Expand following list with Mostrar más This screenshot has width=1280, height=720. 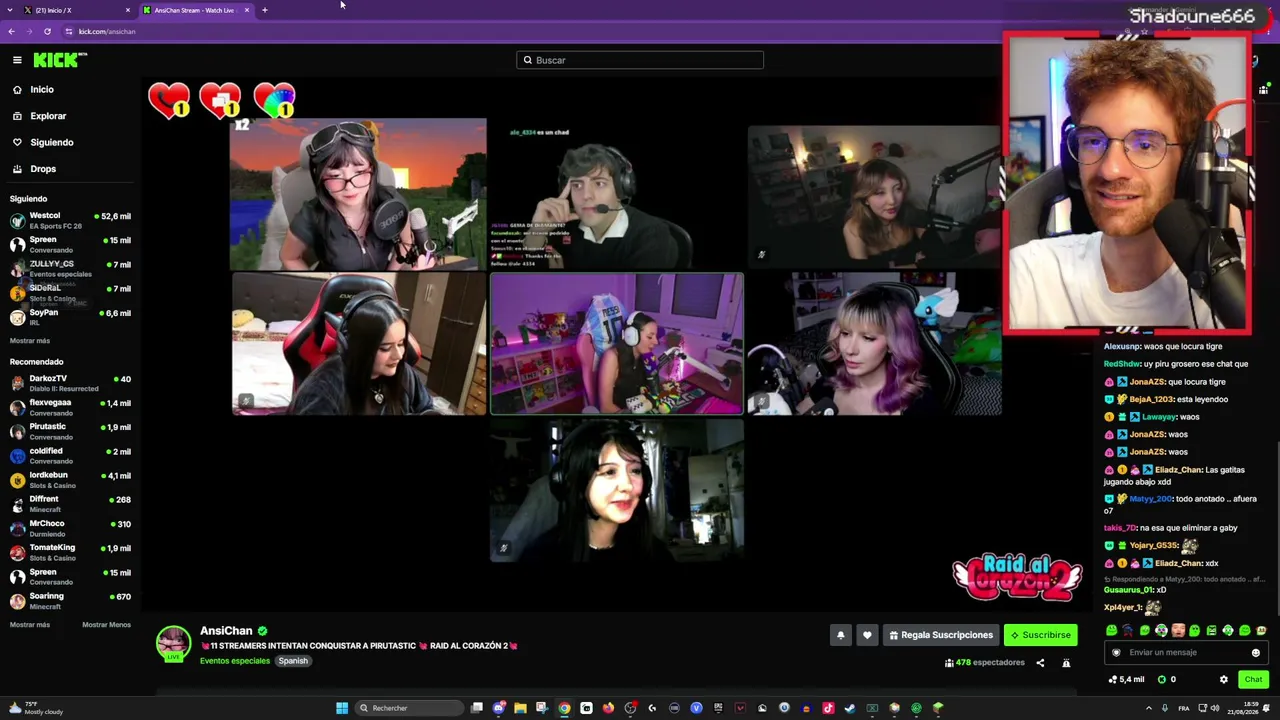tap(29, 341)
